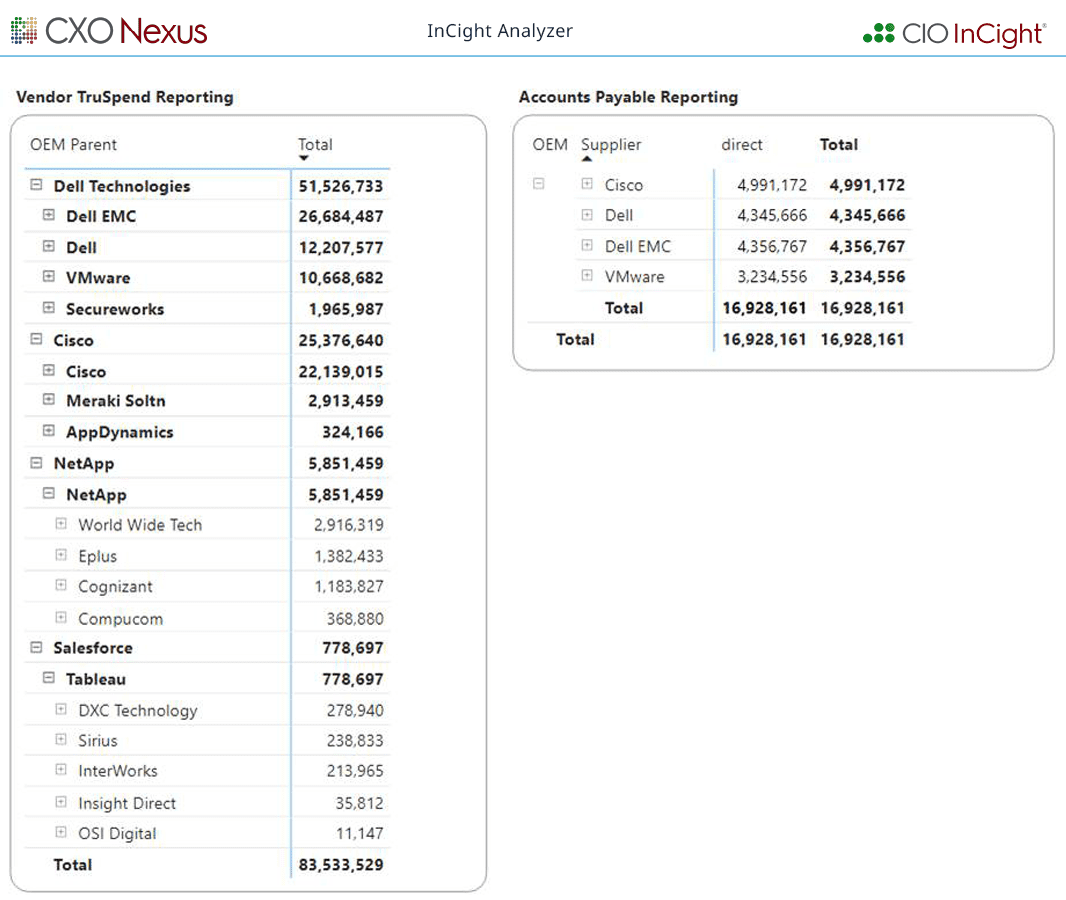Expand the Meraki Soltn row

coord(48,399)
